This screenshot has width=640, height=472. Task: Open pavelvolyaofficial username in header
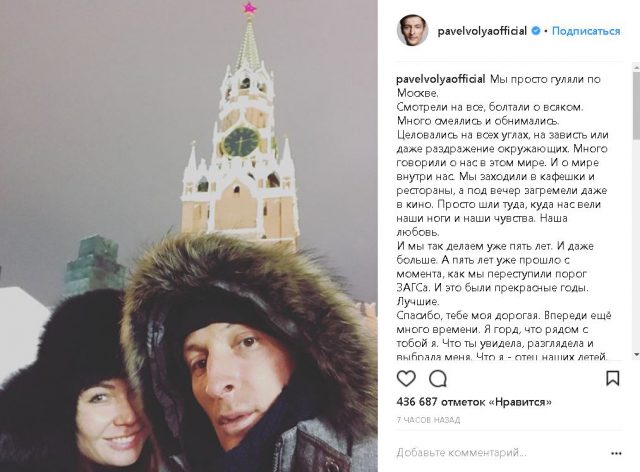coord(482,31)
